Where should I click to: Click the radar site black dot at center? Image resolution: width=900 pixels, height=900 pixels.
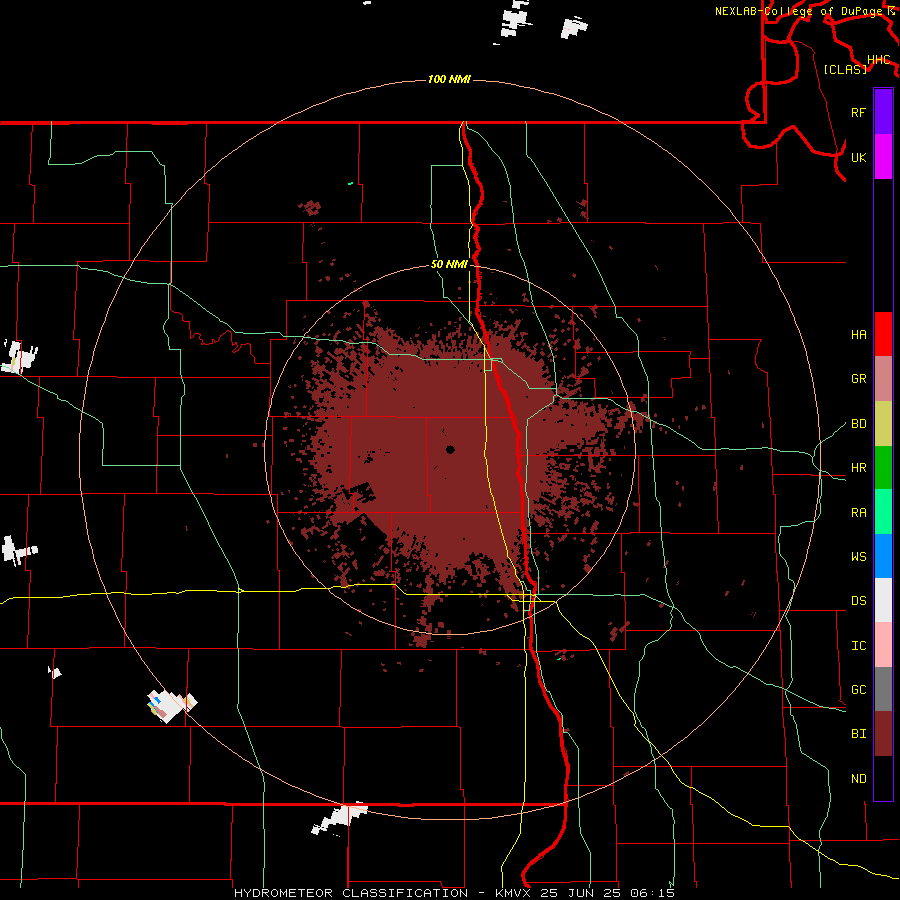[450, 449]
